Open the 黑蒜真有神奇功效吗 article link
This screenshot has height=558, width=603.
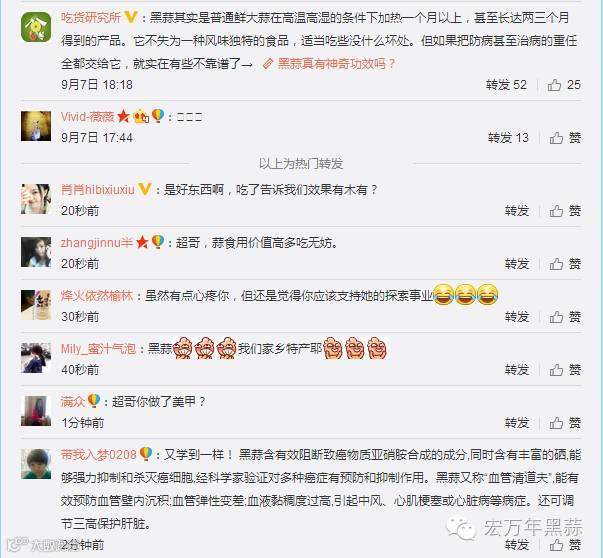click(x=329, y=63)
